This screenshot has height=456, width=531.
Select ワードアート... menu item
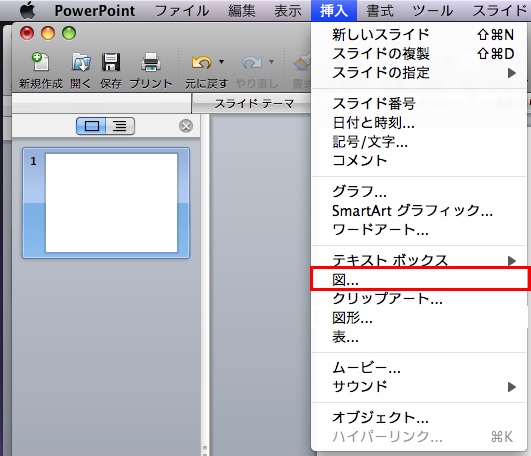(419, 230)
